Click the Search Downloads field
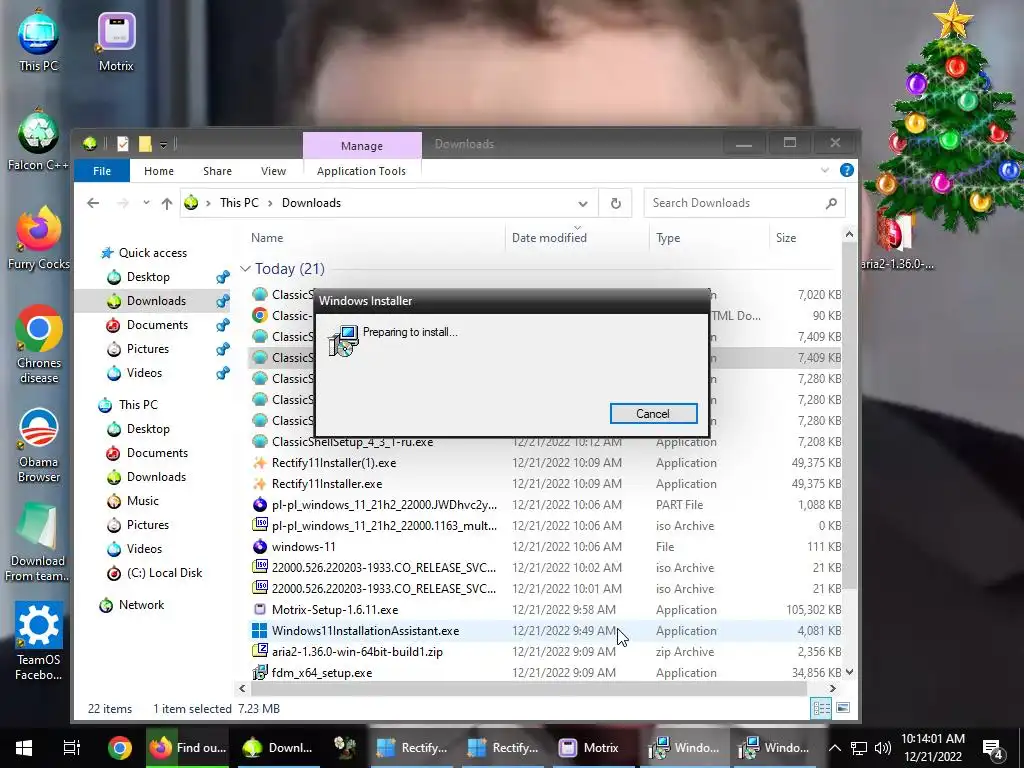The height and width of the screenshot is (768, 1024). [x=744, y=203]
